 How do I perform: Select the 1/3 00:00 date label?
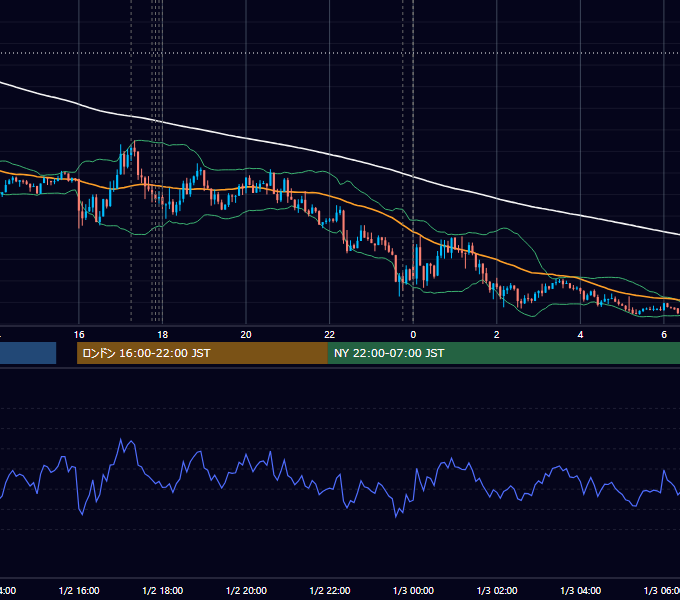click(413, 590)
